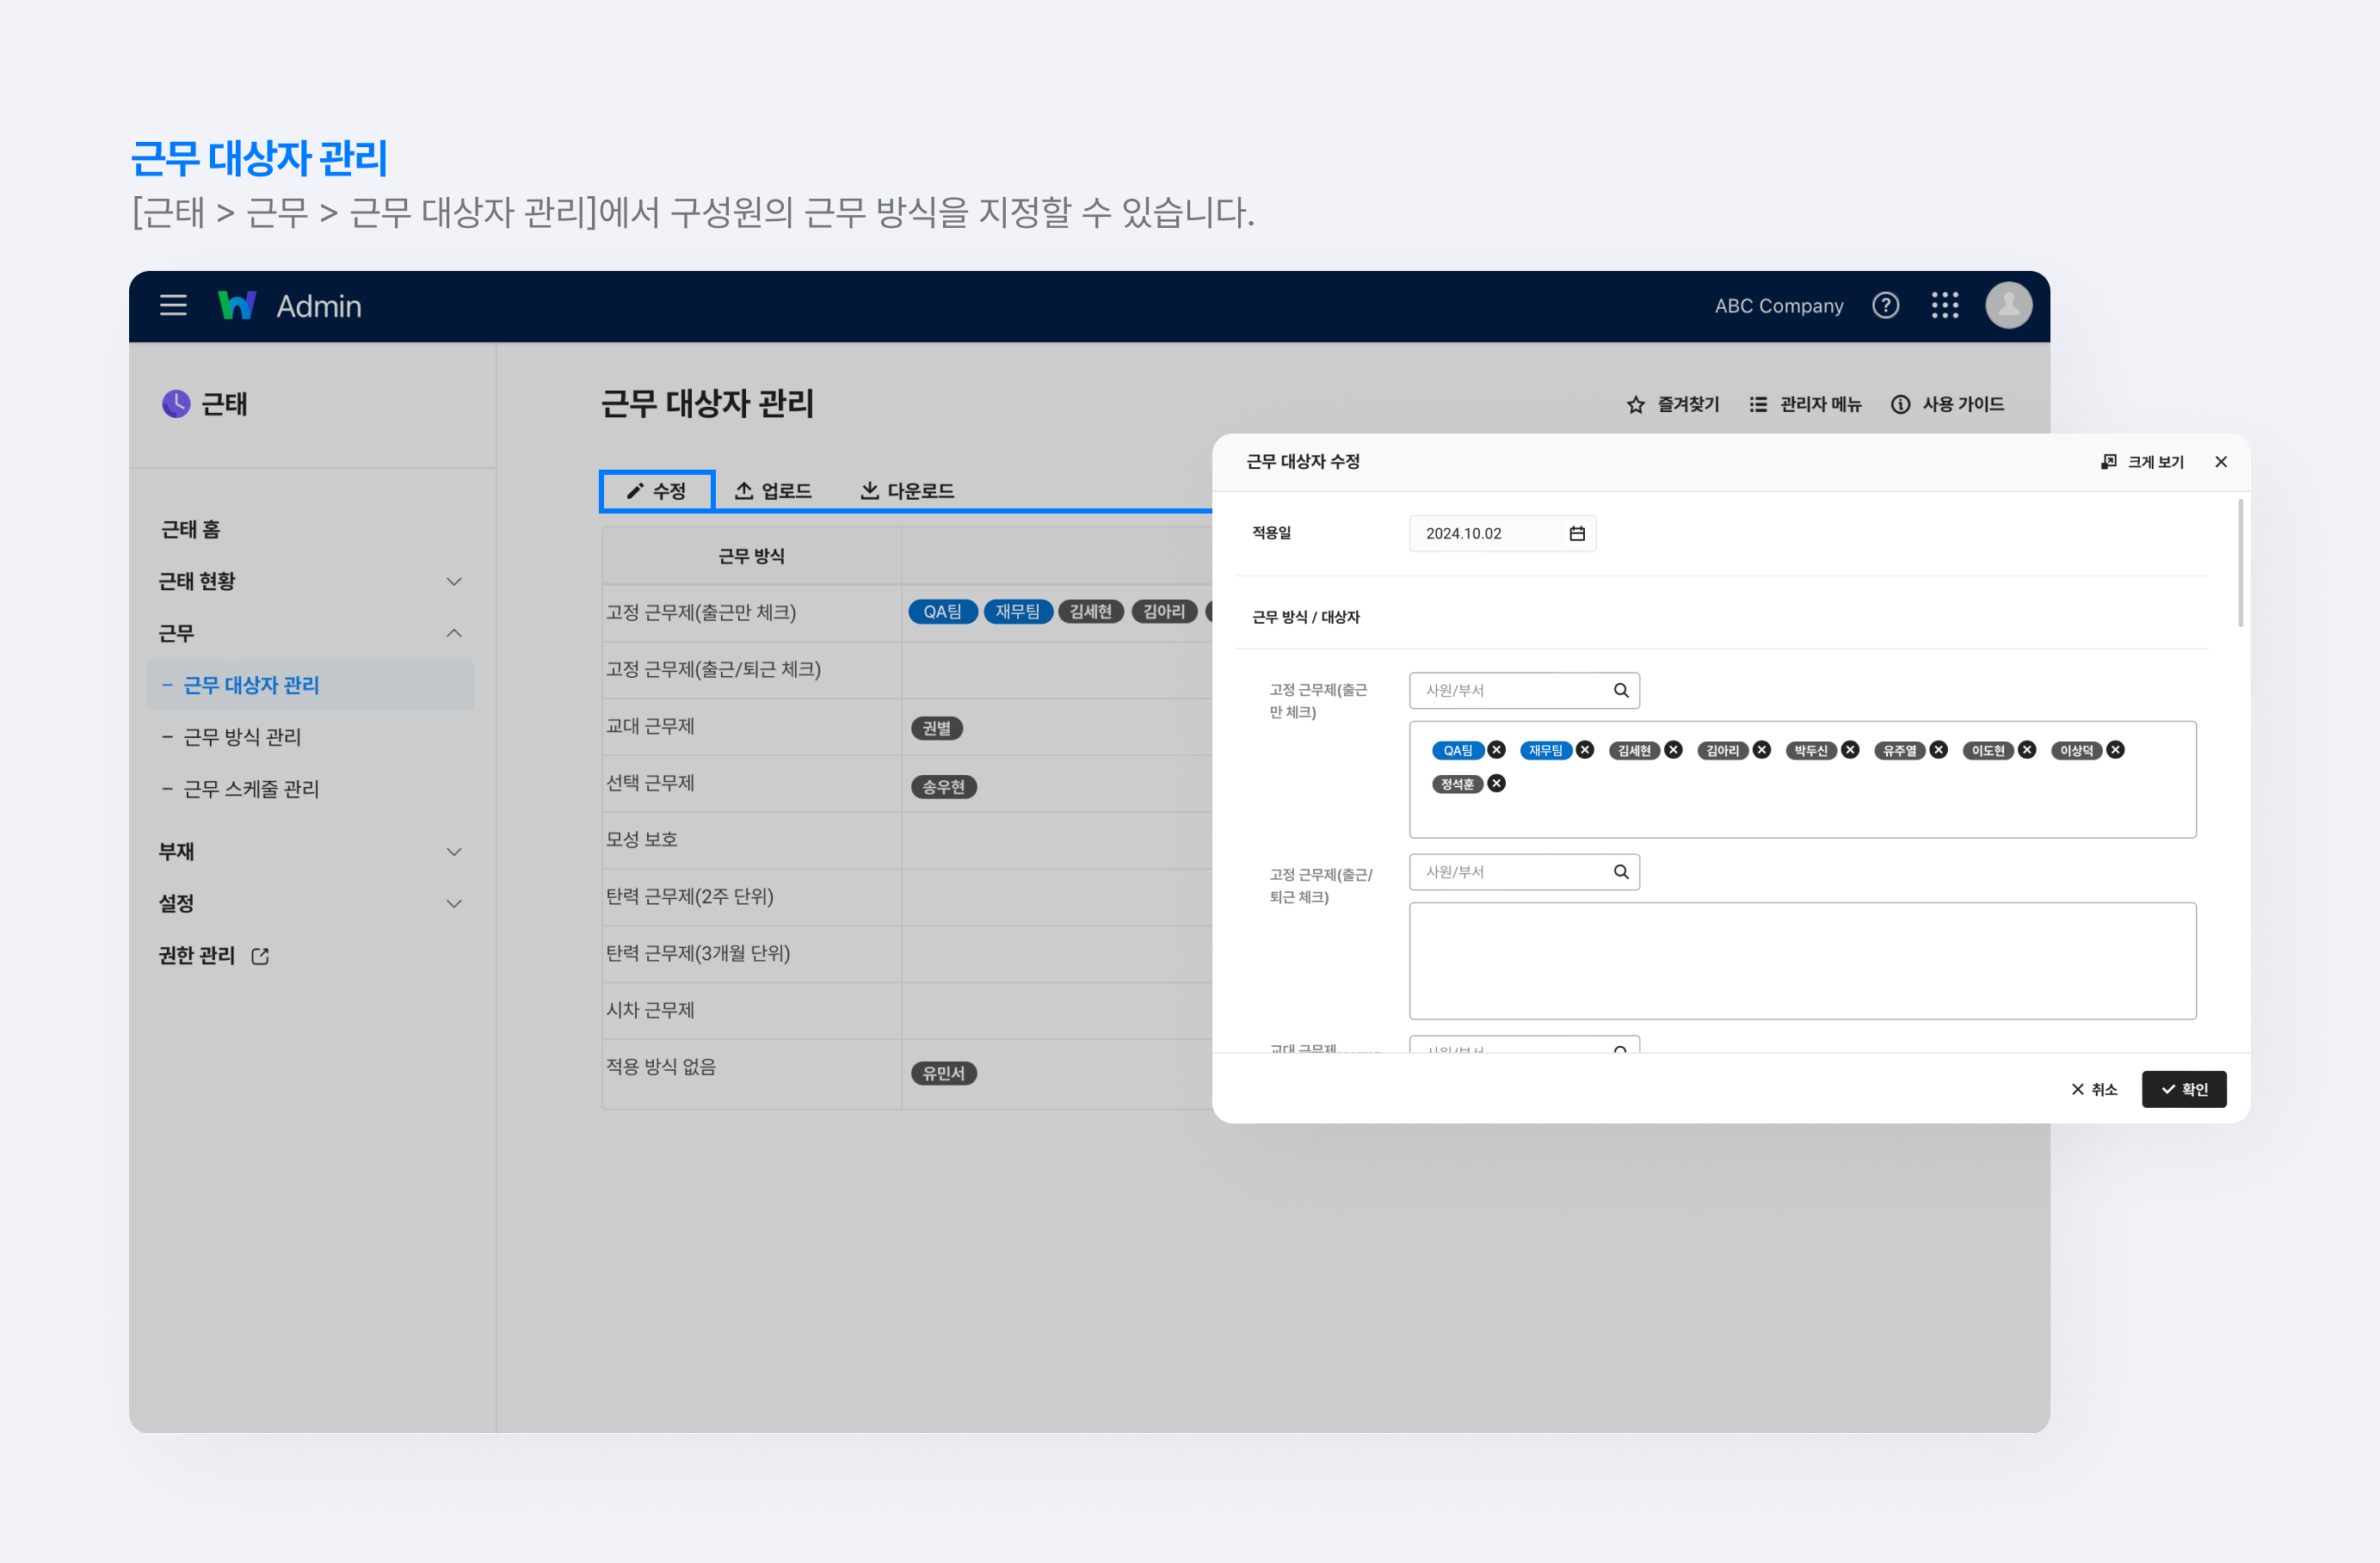The width and height of the screenshot is (2380, 1563).
Task: Open the app launcher grid icon
Action: tap(1944, 306)
